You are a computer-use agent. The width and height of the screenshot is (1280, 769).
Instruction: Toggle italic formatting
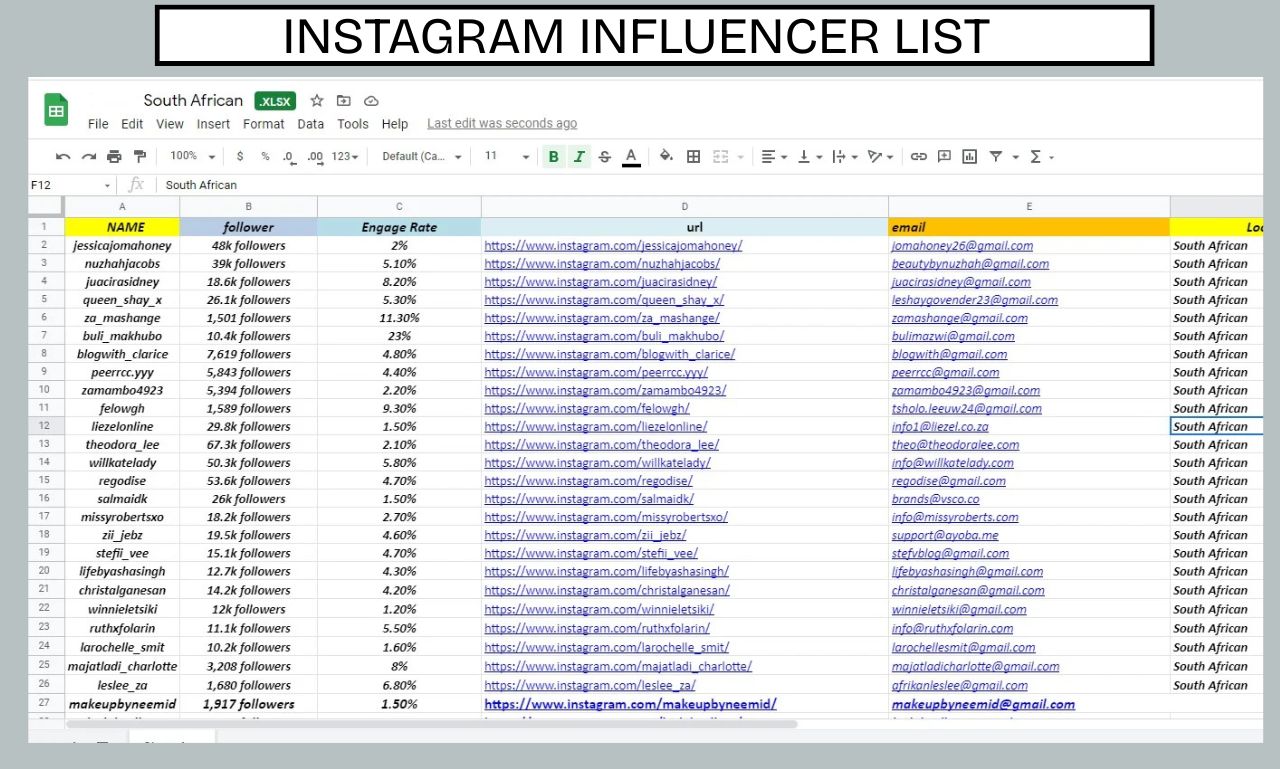(580, 156)
